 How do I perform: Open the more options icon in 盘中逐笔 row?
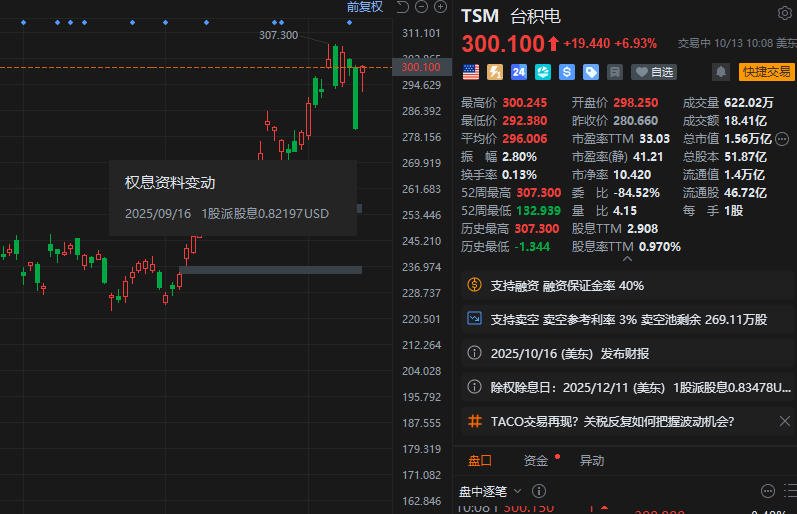click(x=768, y=491)
